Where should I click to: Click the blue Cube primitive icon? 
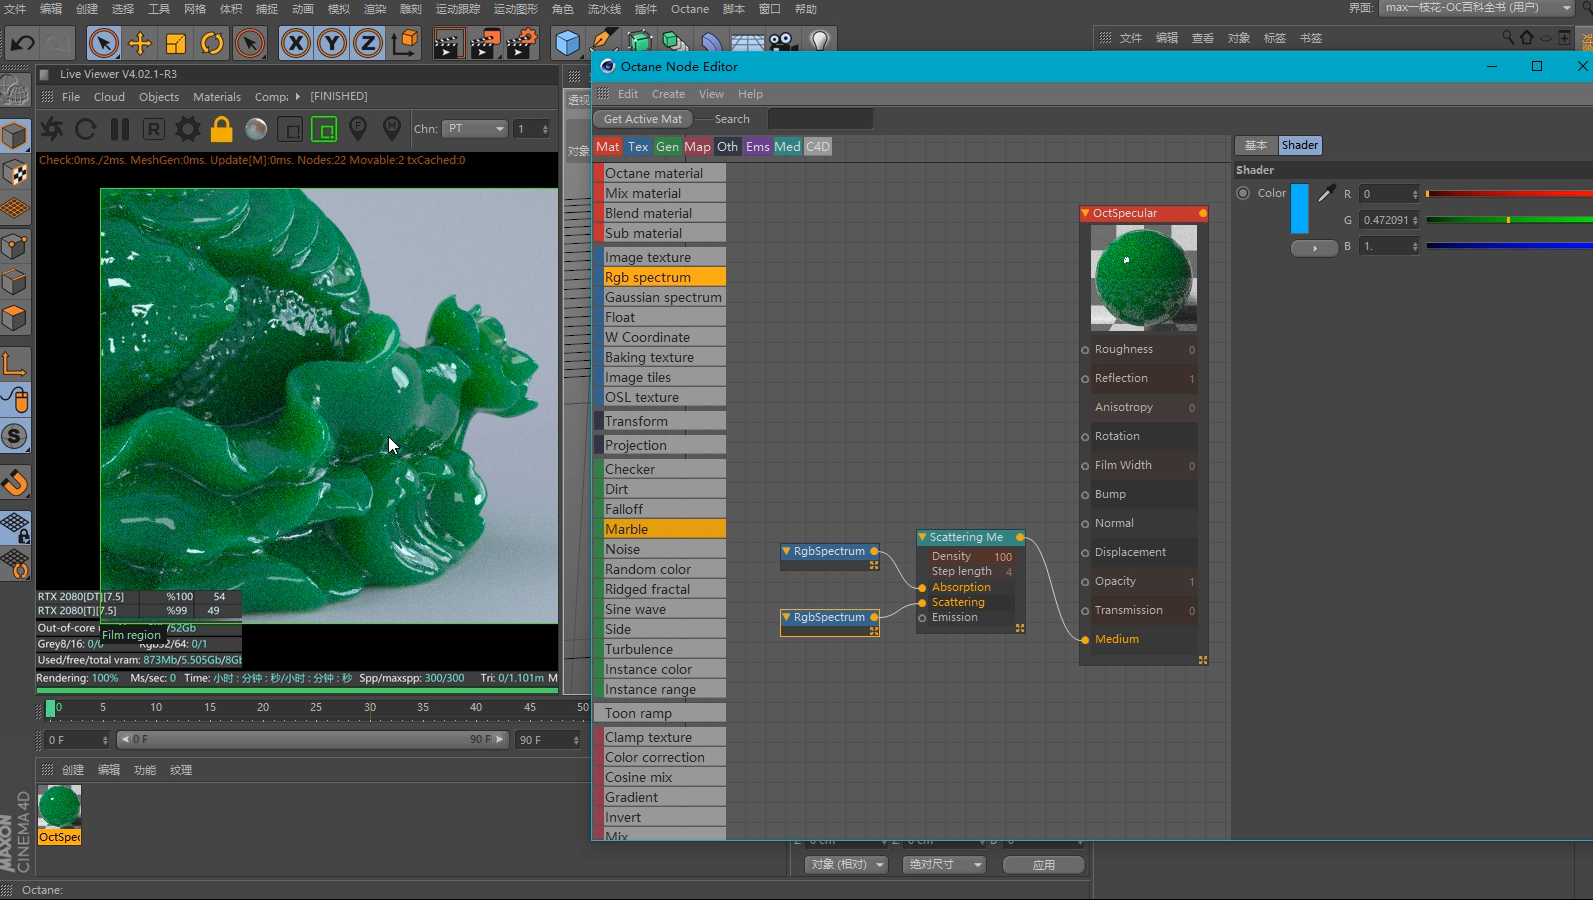pos(567,43)
